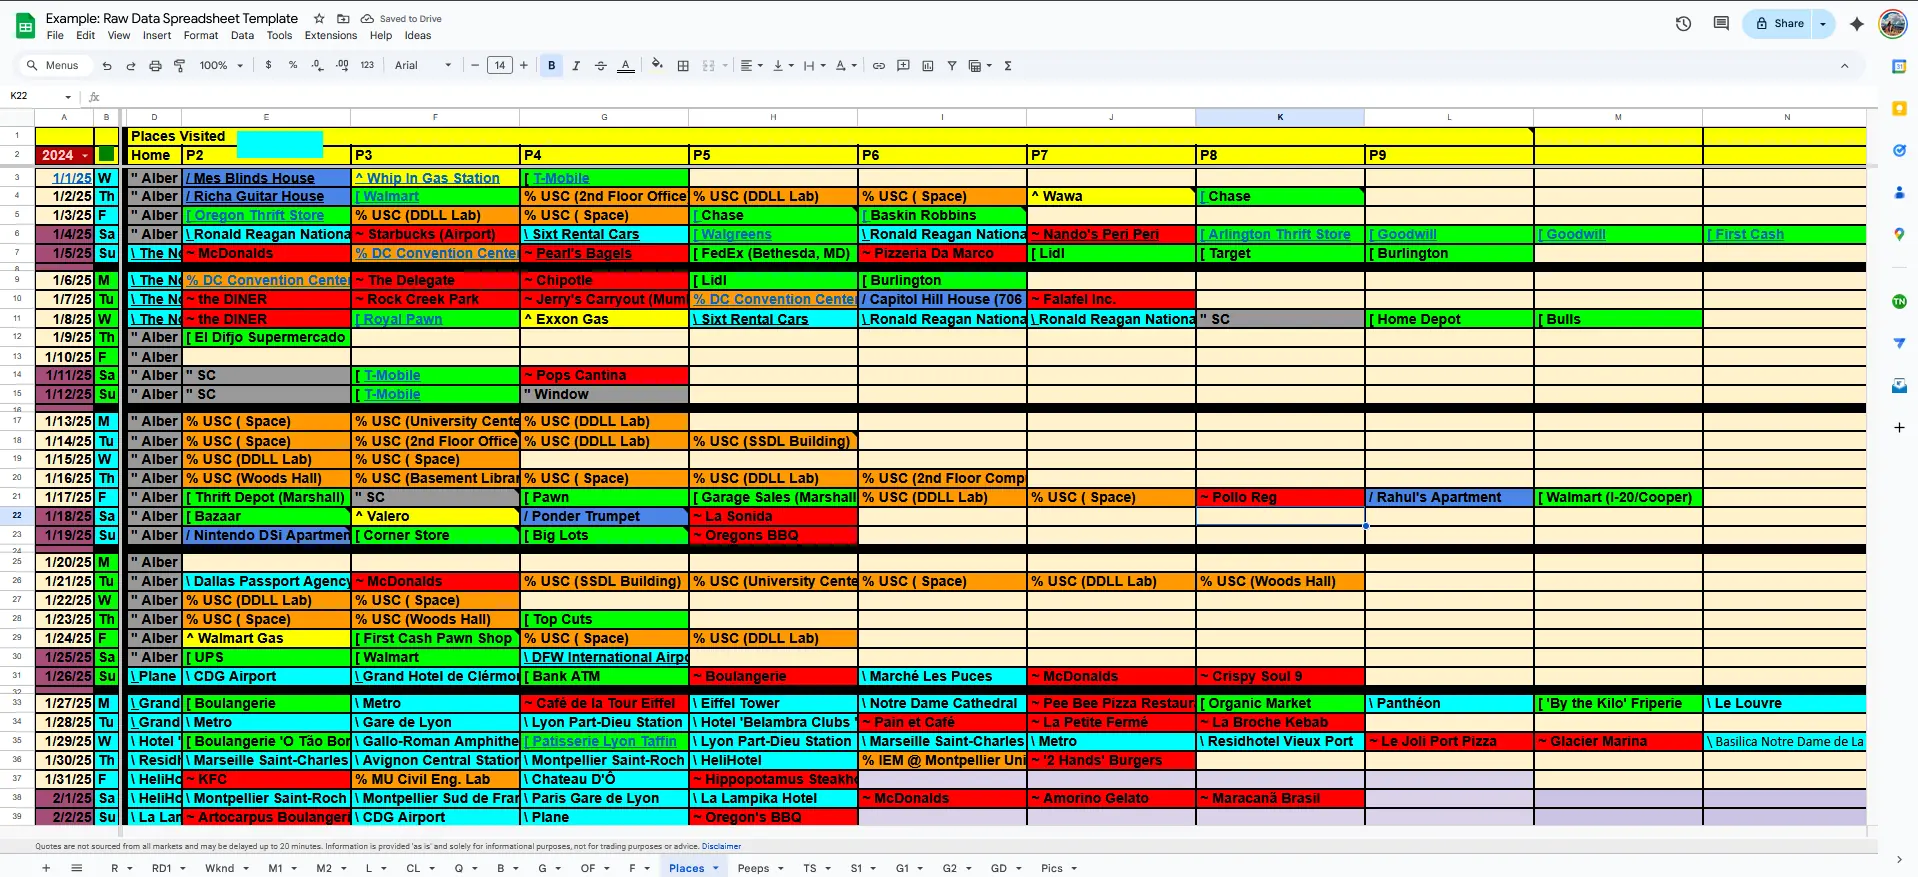Click the insert chart icon
The height and width of the screenshot is (877, 1918).
927,66
